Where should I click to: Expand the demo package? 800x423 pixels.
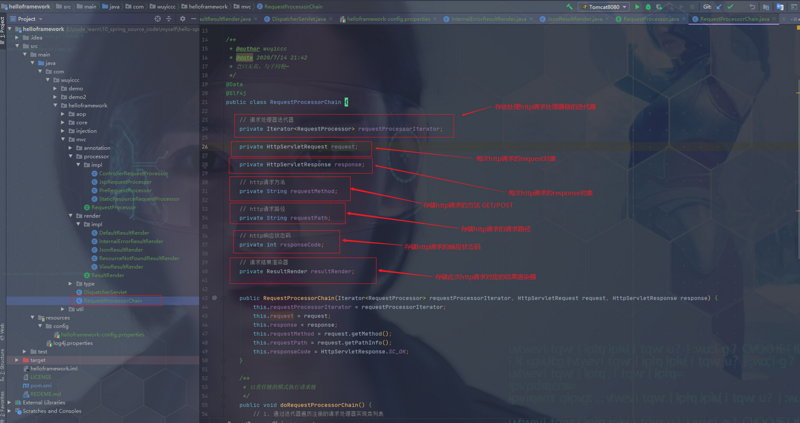[x=55, y=88]
